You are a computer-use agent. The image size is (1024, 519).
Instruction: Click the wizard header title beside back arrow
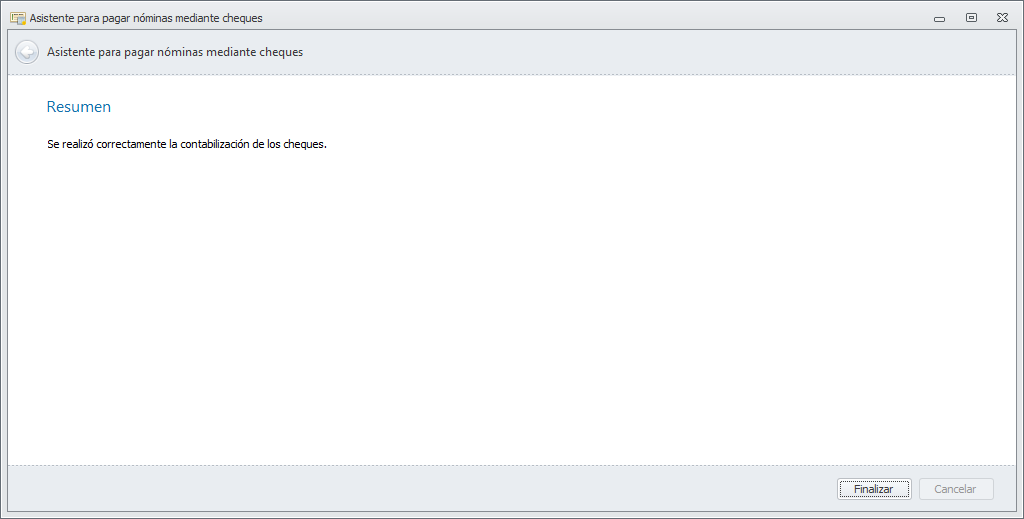pyautogui.click(x=175, y=52)
